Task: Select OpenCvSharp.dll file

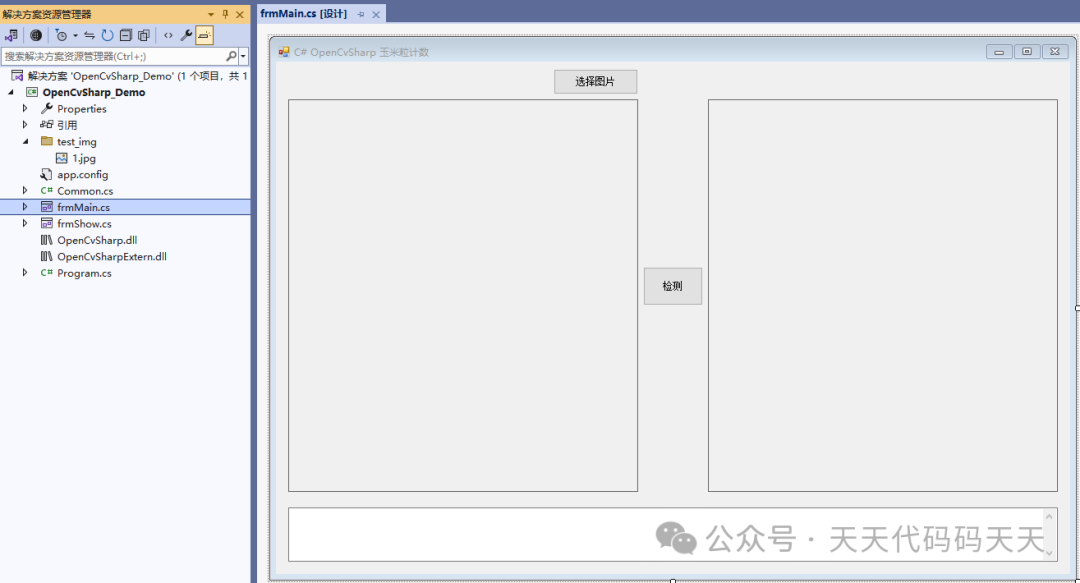Action: pyautogui.click(x=97, y=241)
